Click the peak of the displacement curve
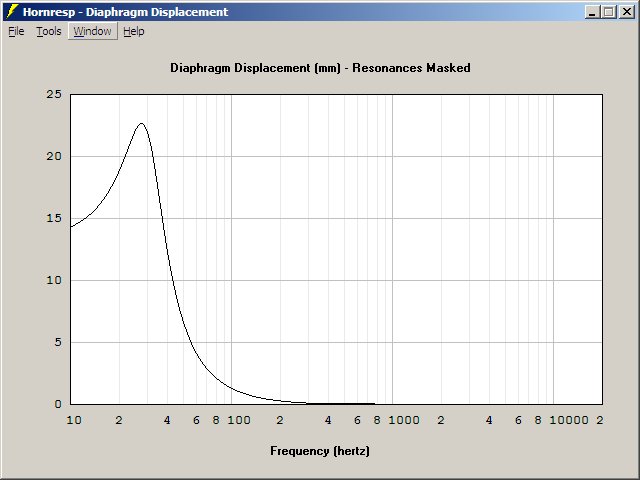This screenshot has height=480, width=640. (142, 123)
